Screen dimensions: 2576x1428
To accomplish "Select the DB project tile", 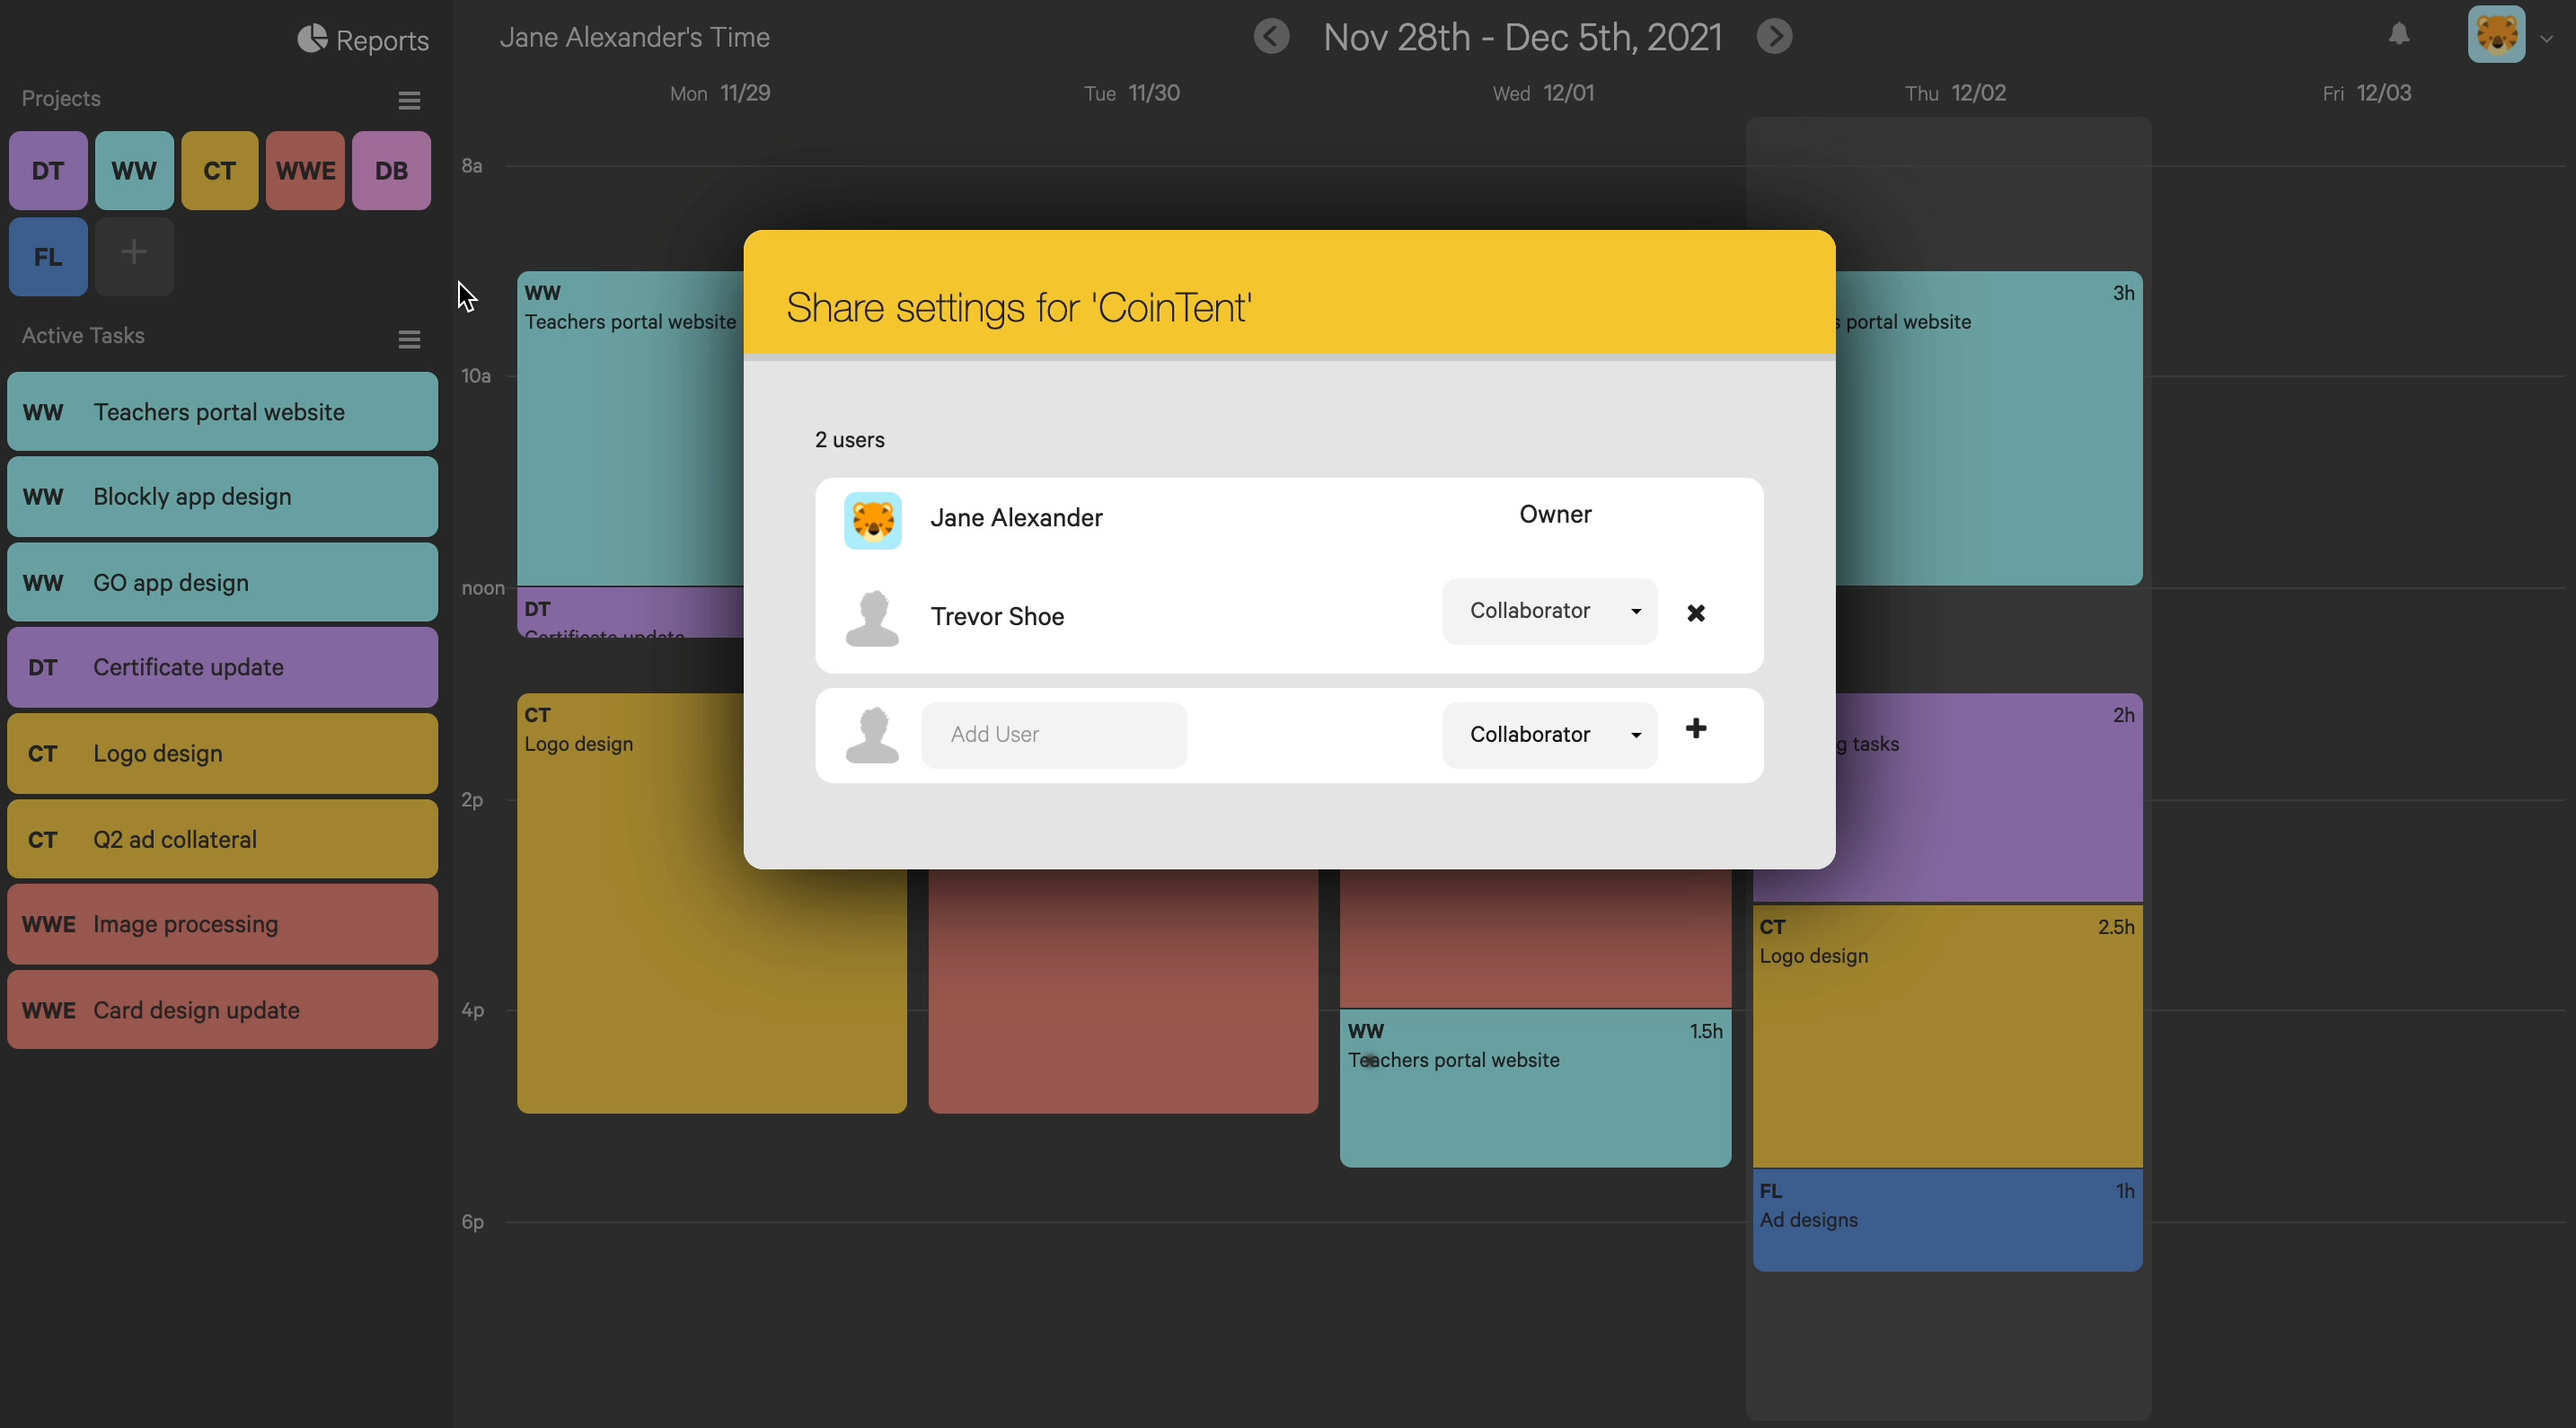I will pyautogui.click(x=391, y=170).
